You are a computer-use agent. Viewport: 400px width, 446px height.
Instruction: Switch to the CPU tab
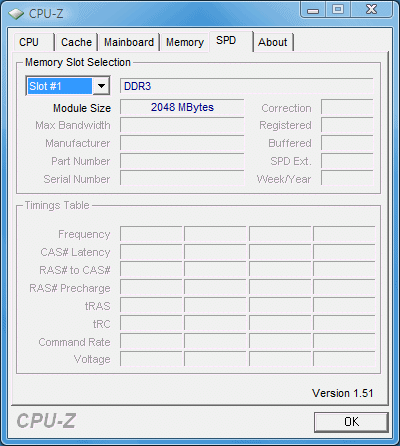point(34,42)
